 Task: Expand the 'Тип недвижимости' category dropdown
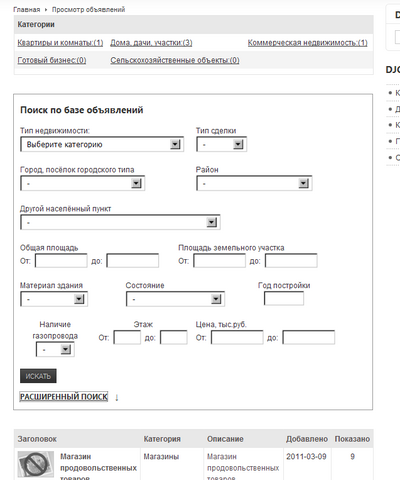pos(102,144)
